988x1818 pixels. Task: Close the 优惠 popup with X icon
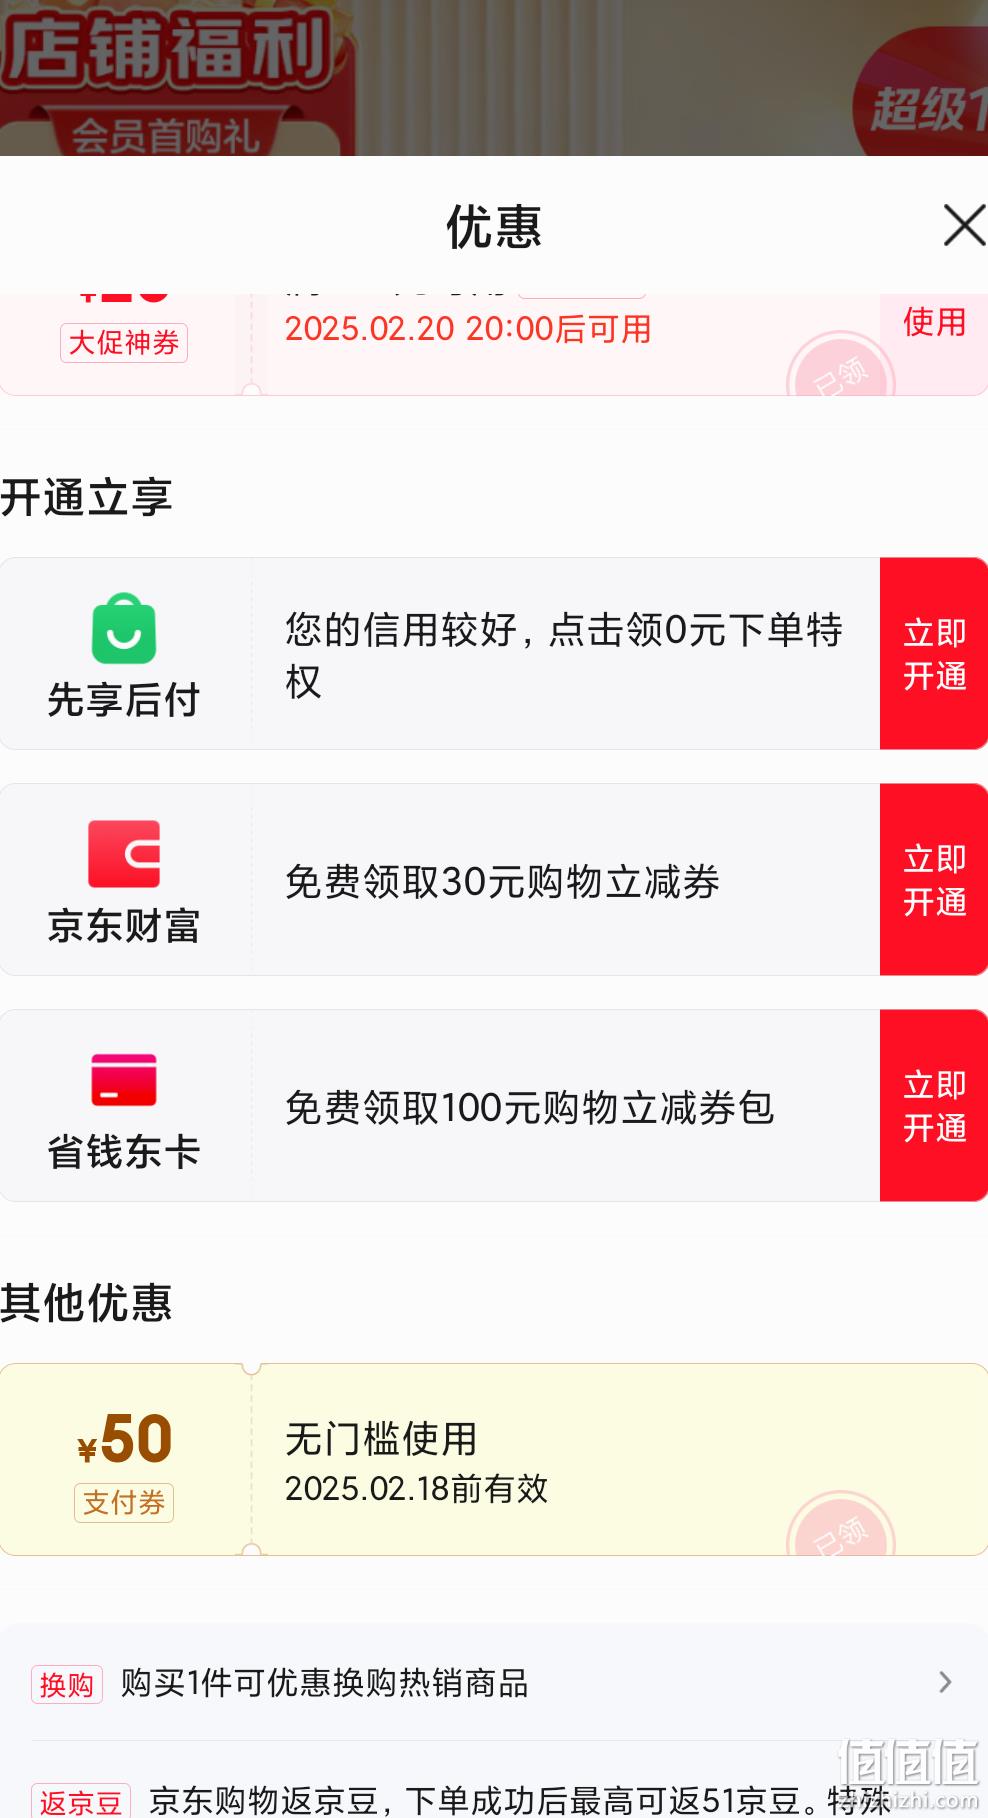[964, 225]
